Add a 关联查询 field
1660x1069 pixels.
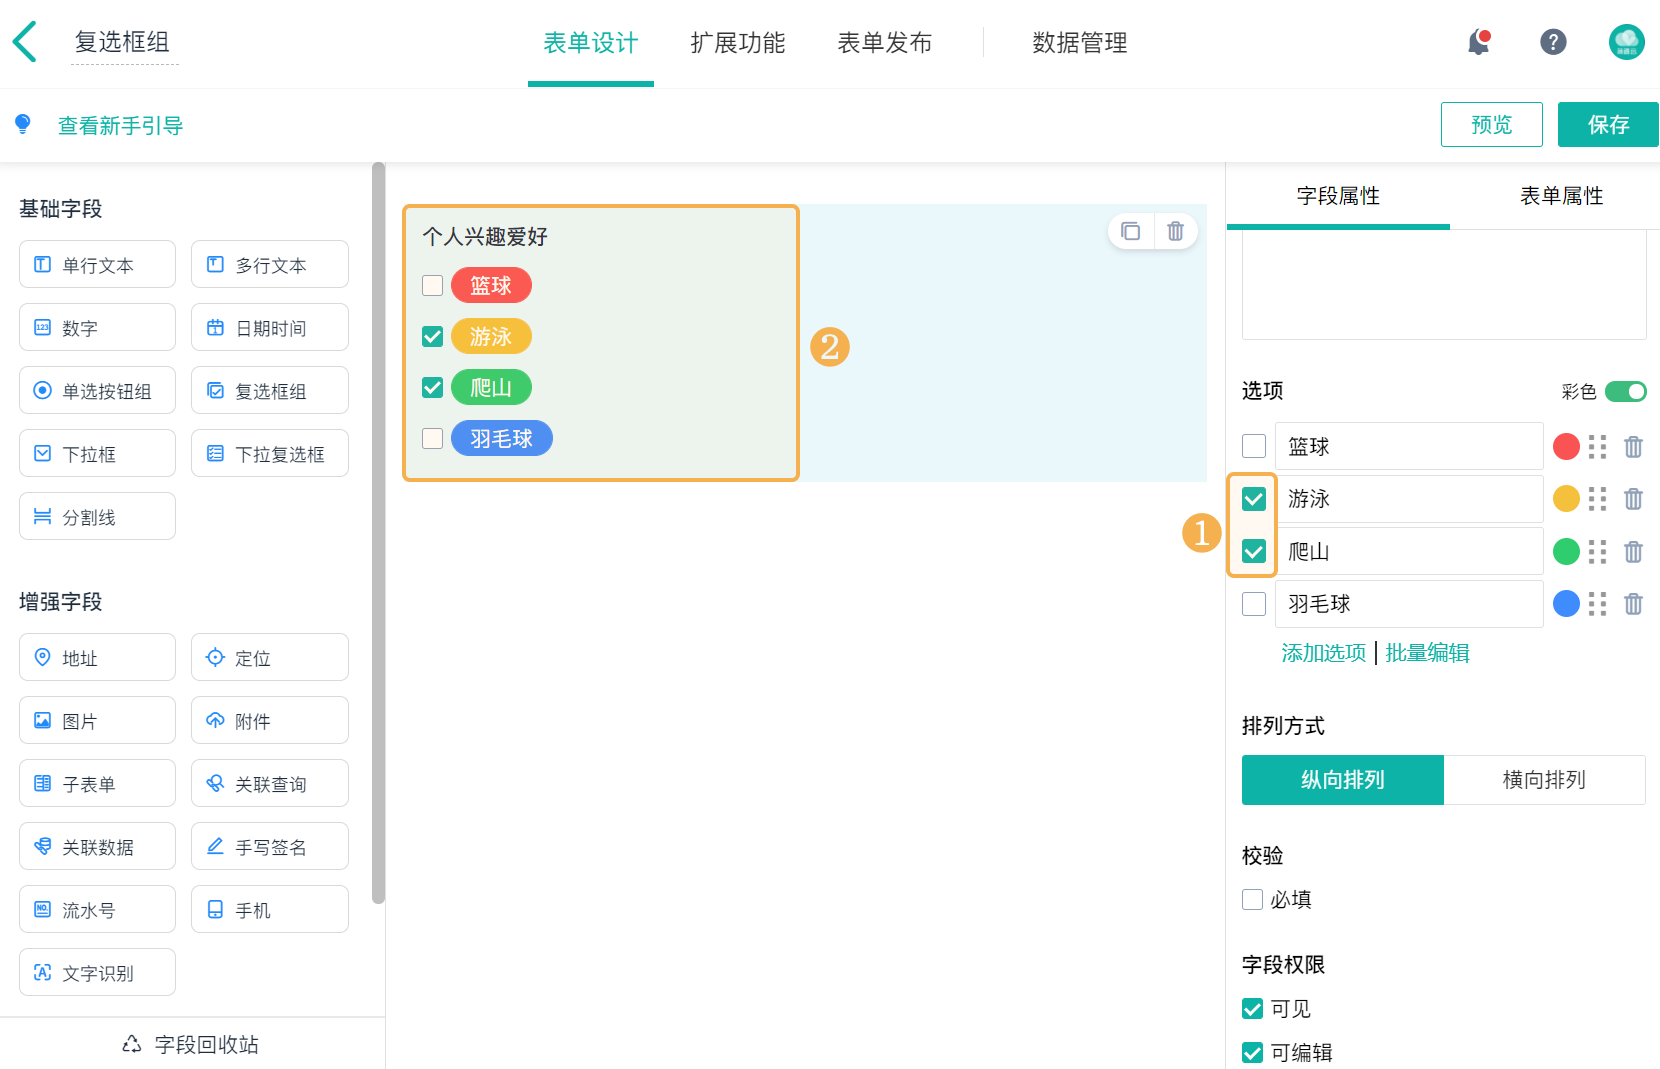pyautogui.click(x=270, y=783)
